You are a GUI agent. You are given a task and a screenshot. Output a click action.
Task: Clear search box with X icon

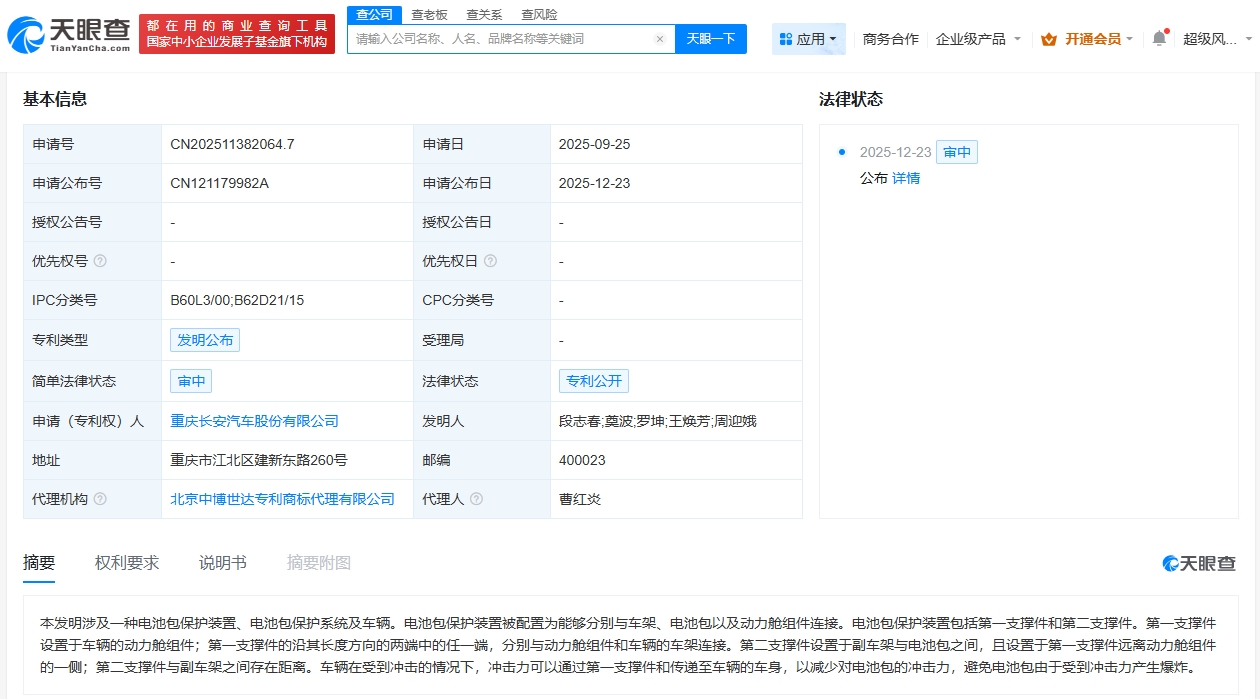click(660, 39)
